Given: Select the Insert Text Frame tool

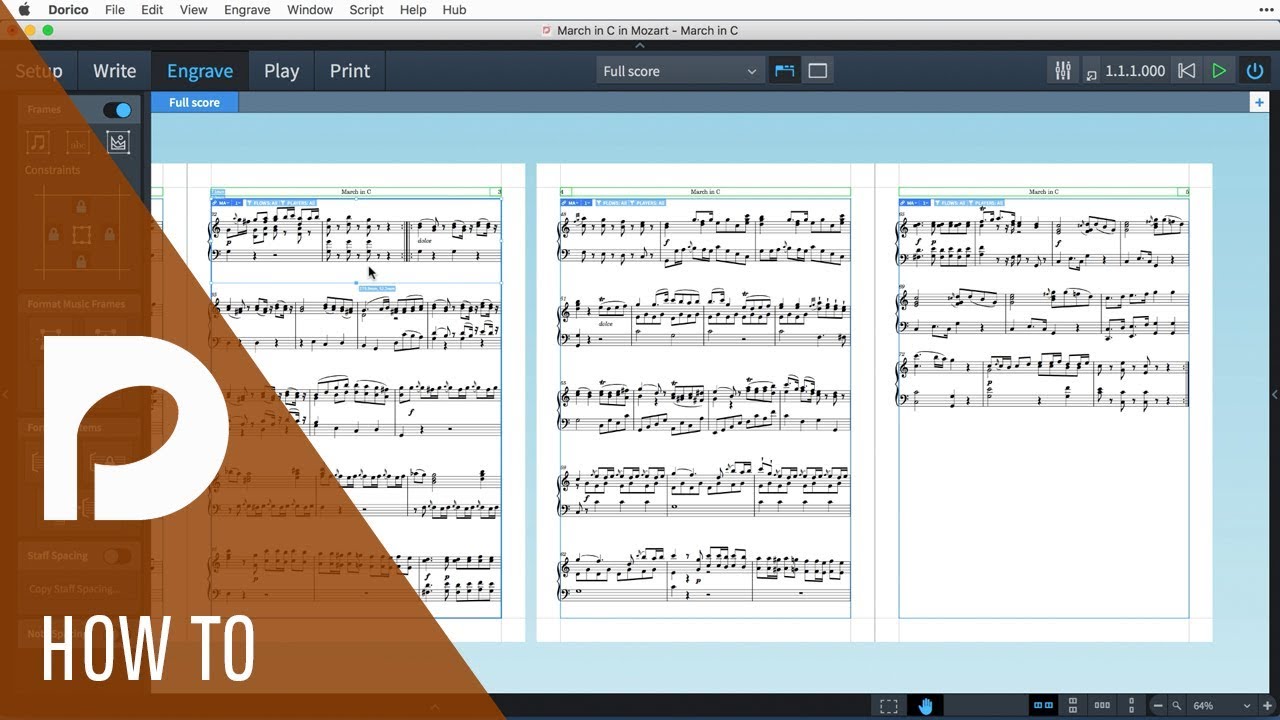Looking at the screenshot, I should coord(78,143).
